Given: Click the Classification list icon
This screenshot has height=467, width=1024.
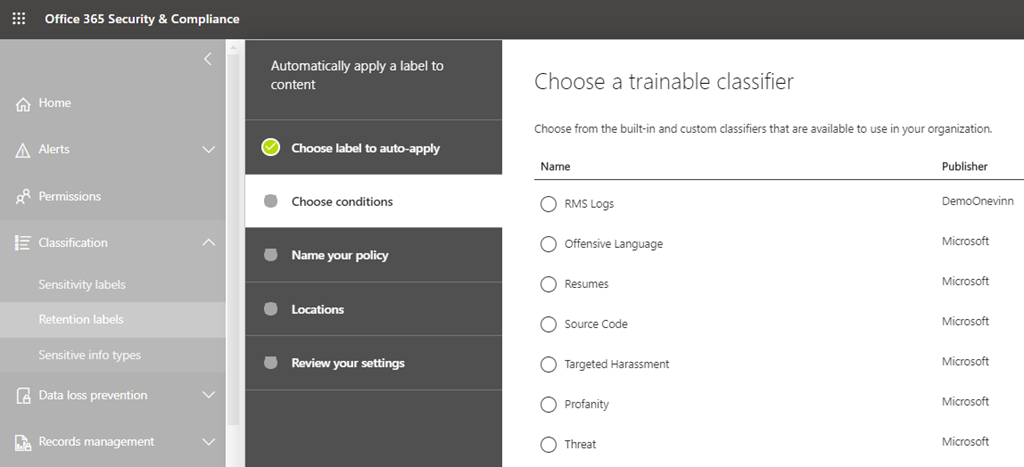Looking at the screenshot, I should coord(23,243).
